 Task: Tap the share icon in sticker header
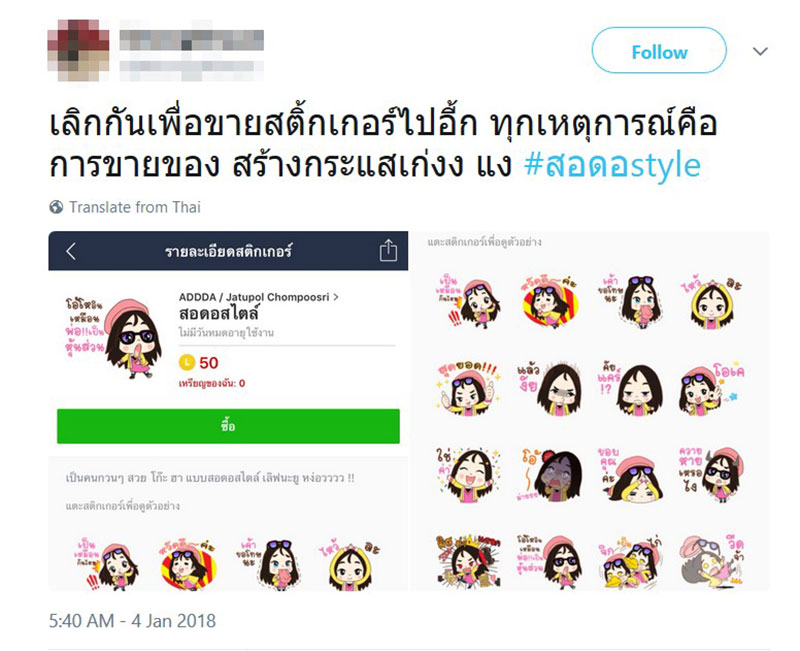click(388, 251)
